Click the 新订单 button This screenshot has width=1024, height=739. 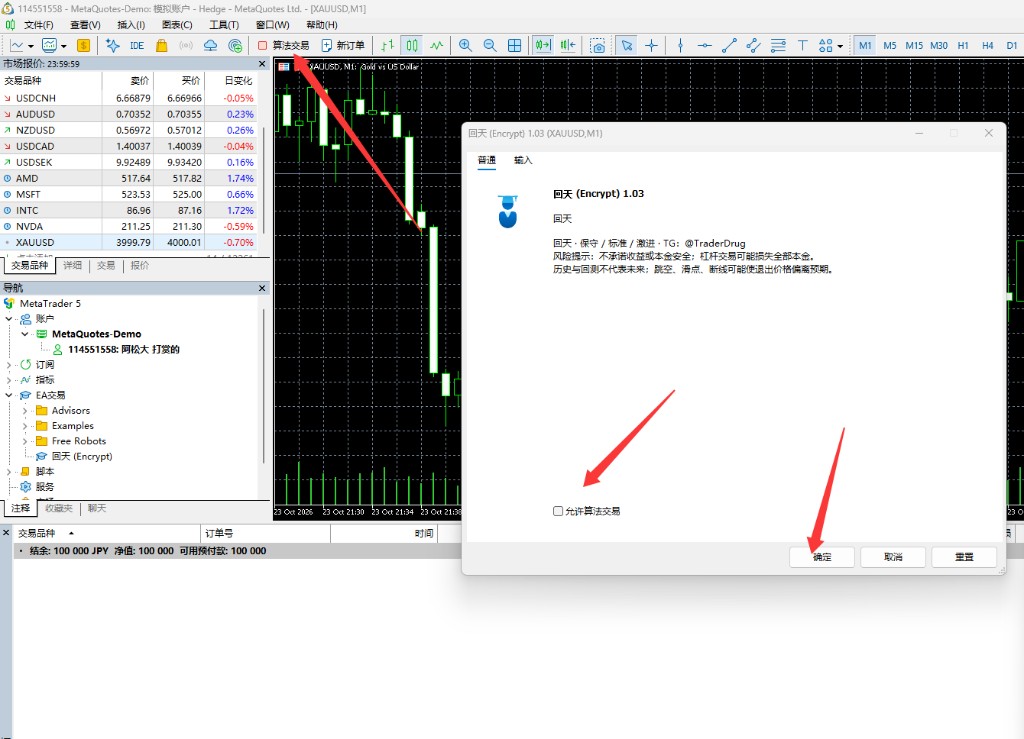343,45
